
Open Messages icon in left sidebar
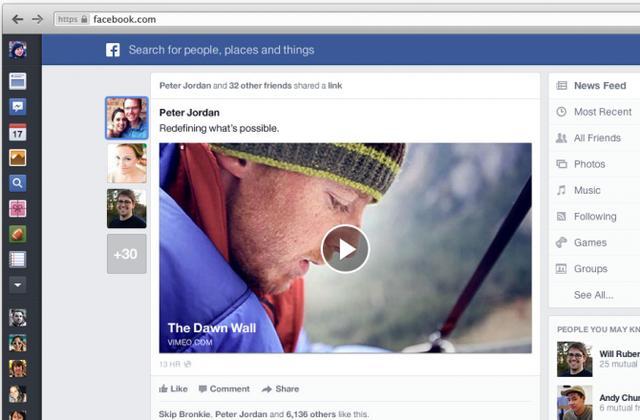pyautogui.click(x=18, y=107)
